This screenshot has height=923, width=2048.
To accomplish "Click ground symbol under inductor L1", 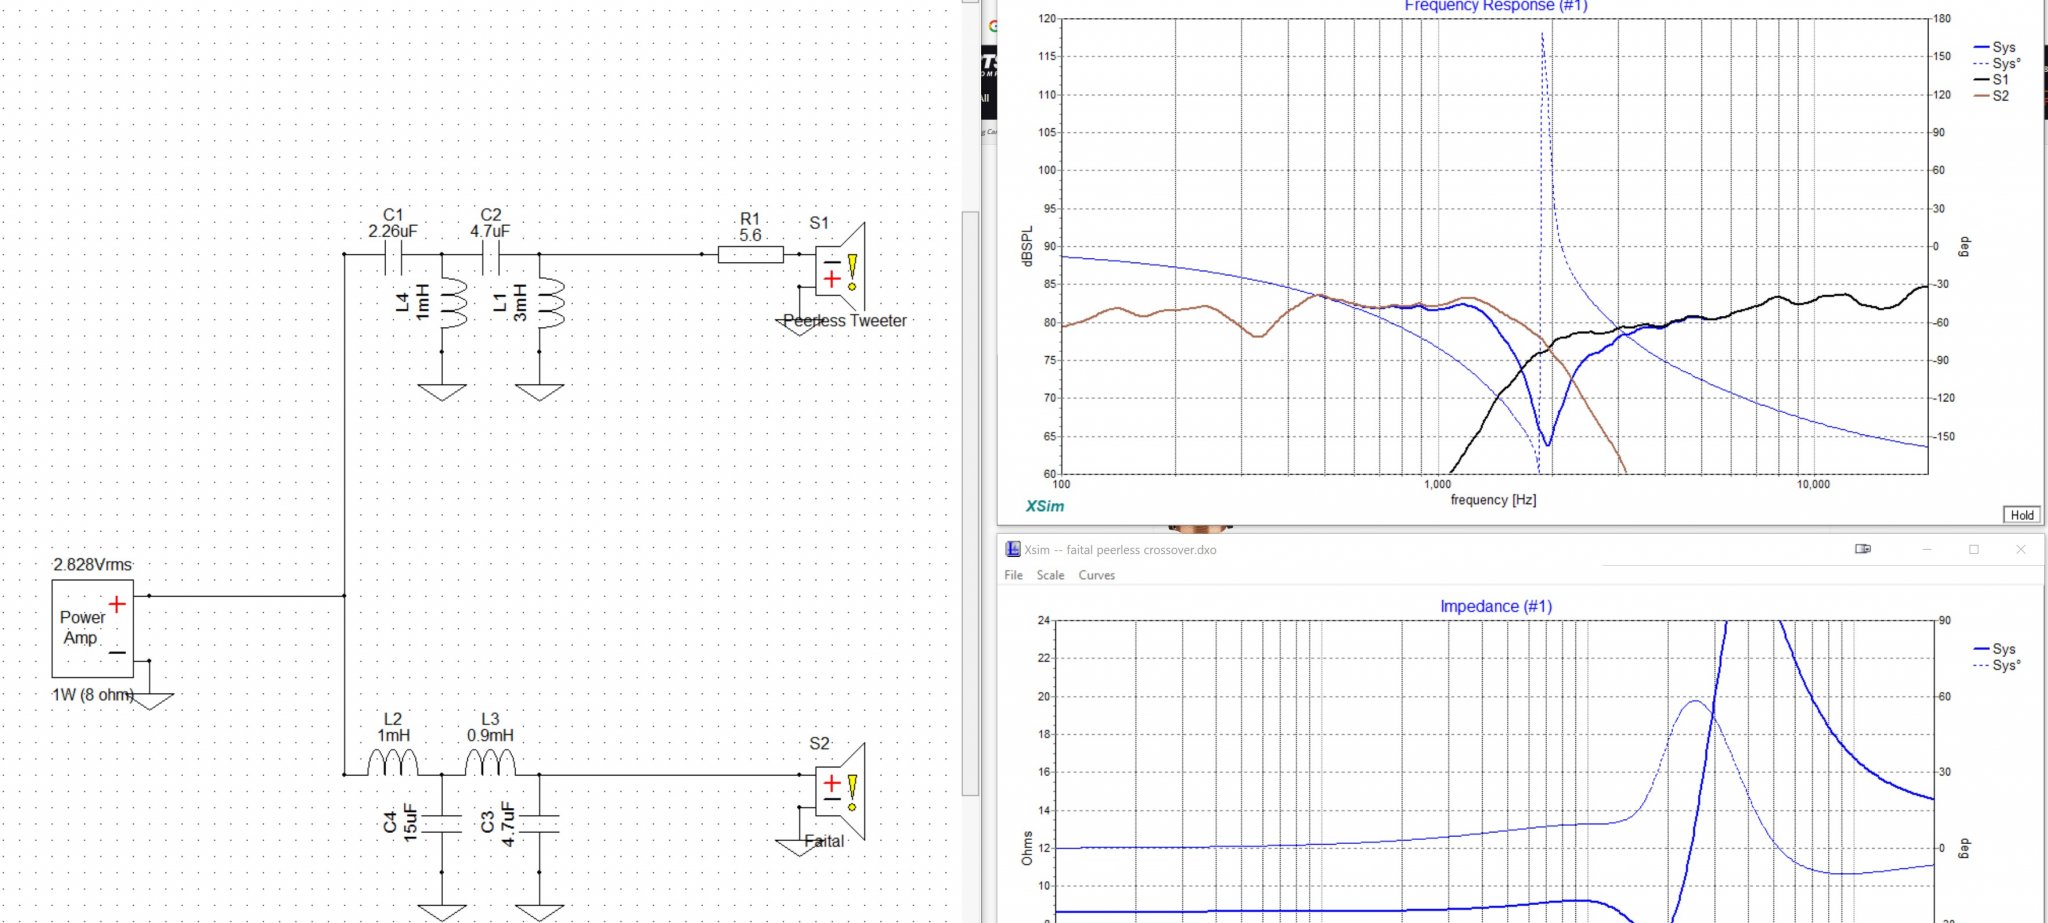I will coord(540,391).
